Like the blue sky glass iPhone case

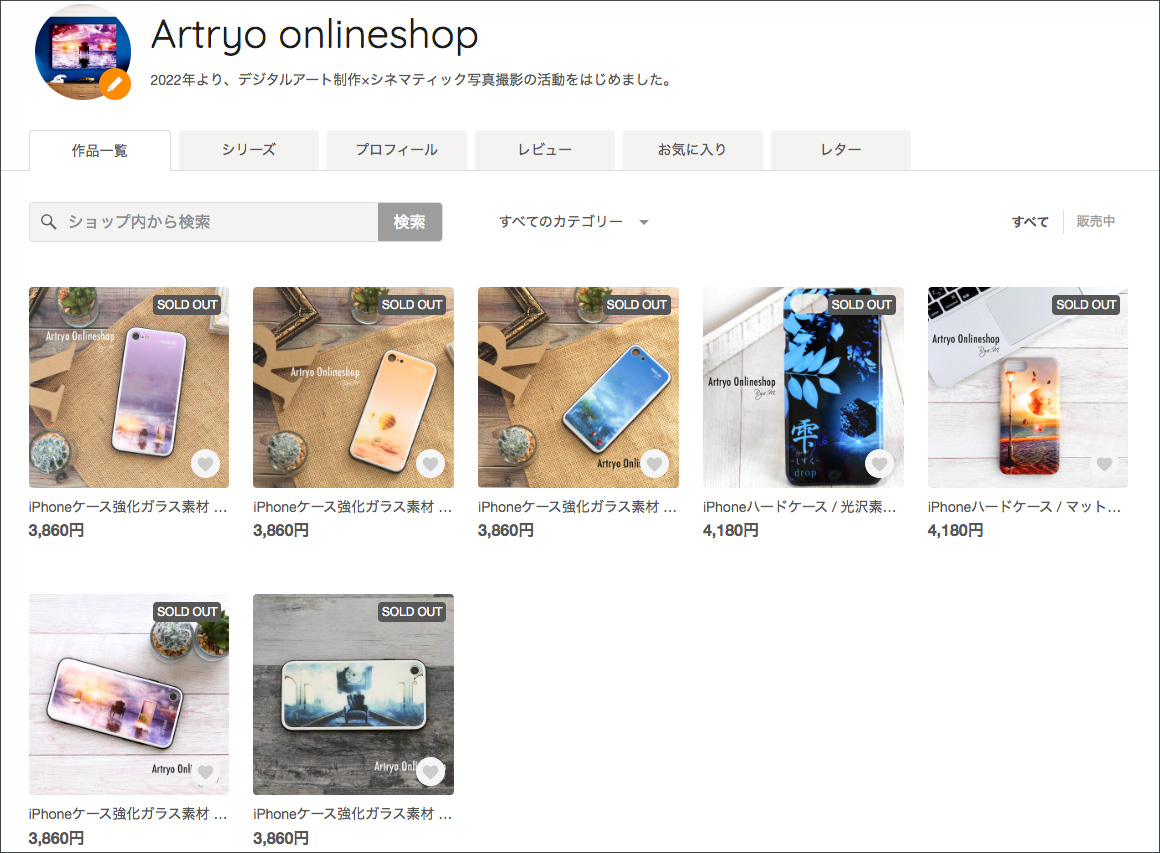tap(655, 464)
